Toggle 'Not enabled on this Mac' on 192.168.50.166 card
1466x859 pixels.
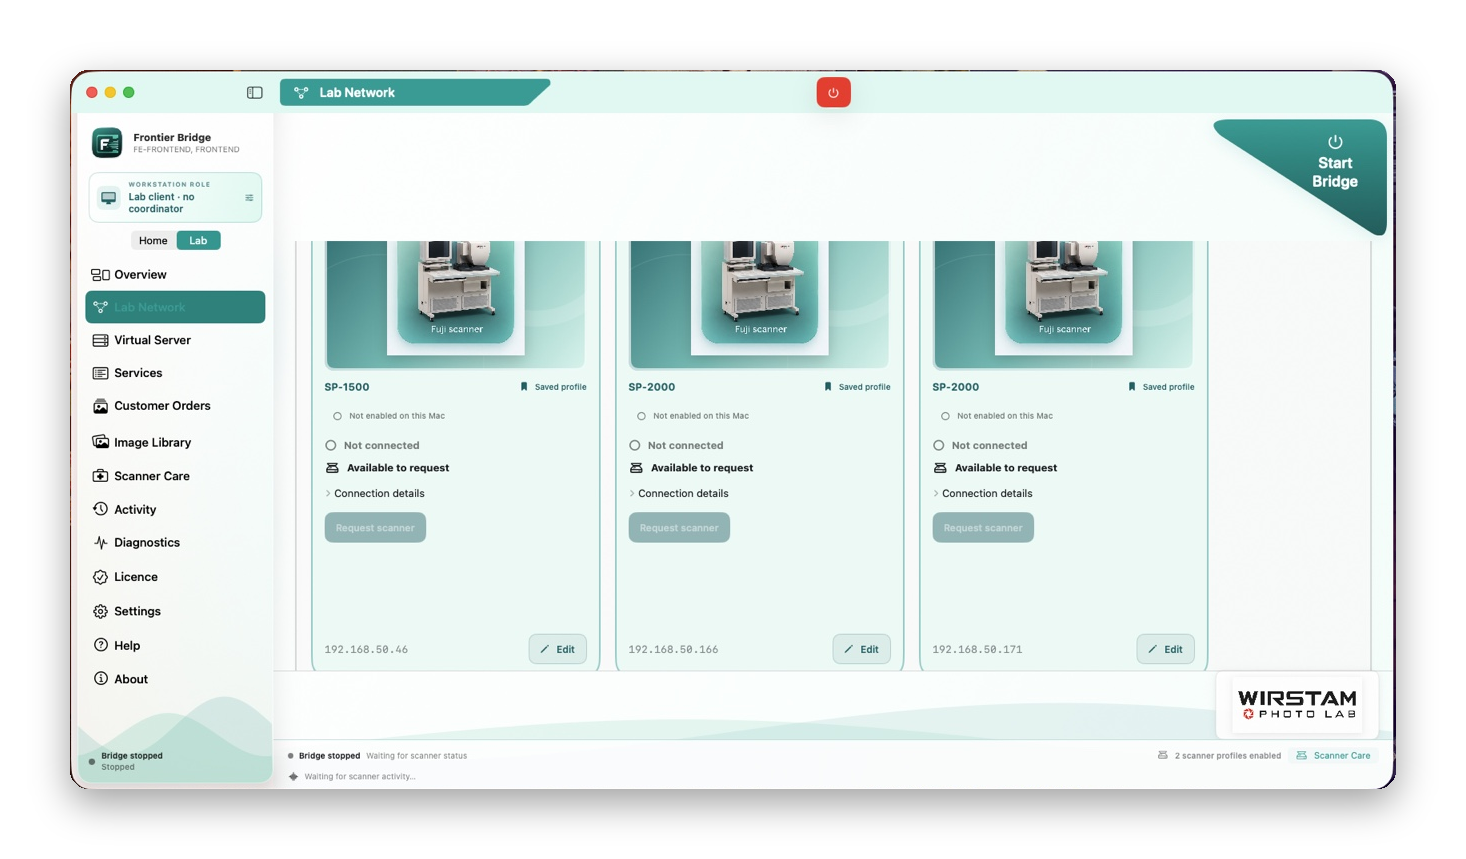641,416
